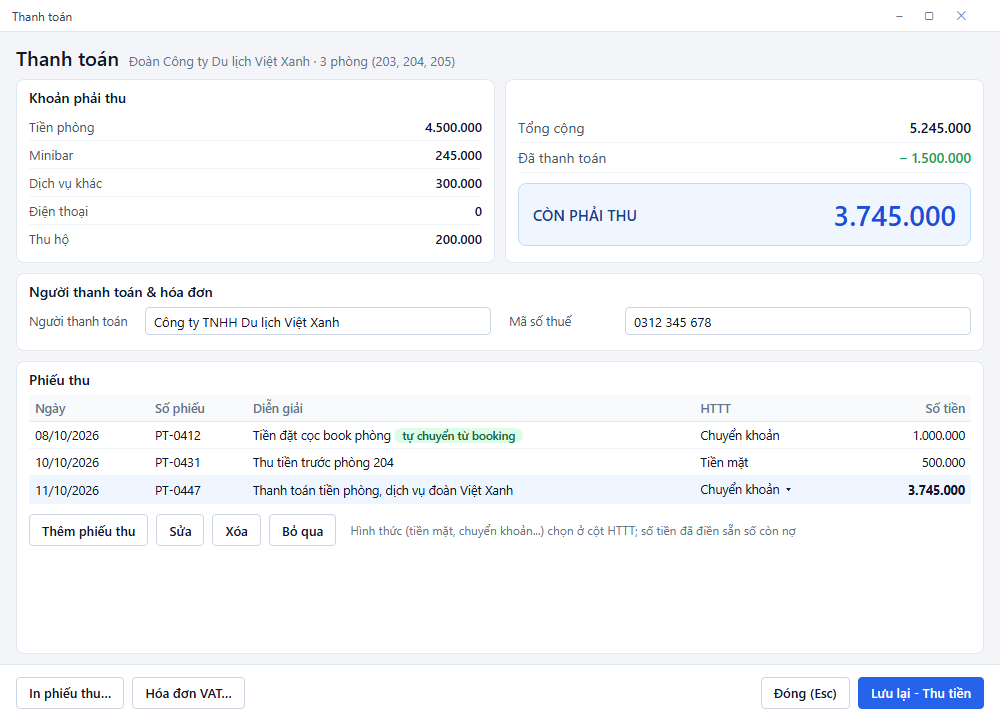Click the Ngày column header
This screenshot has width=1000, height=720.
pos(50,409)
